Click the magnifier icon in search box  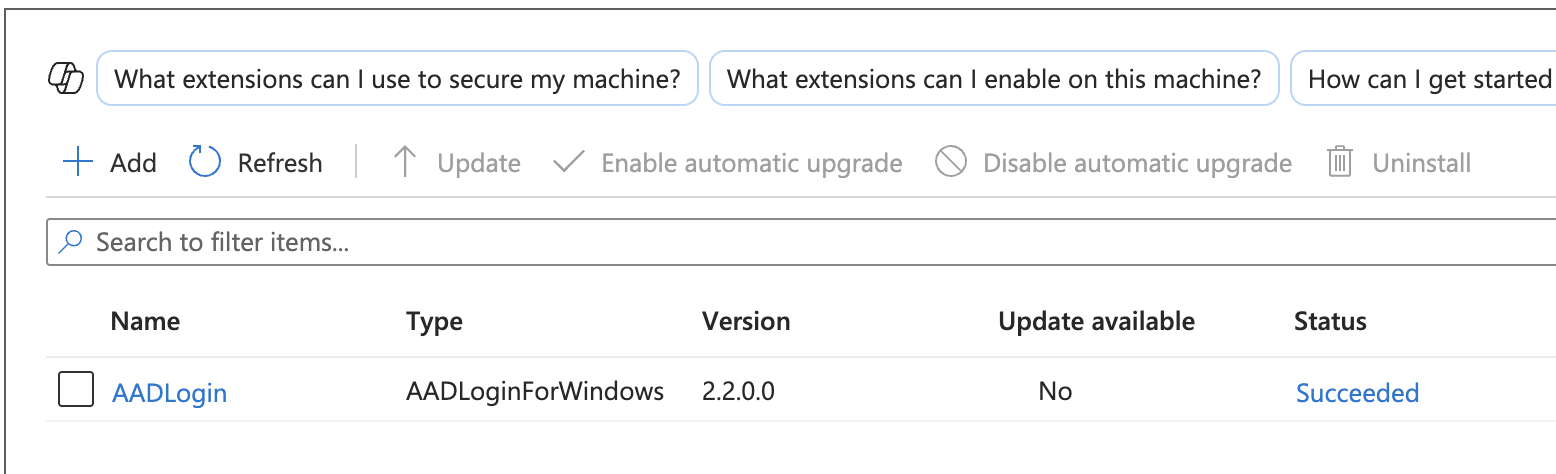coord(71,242)
